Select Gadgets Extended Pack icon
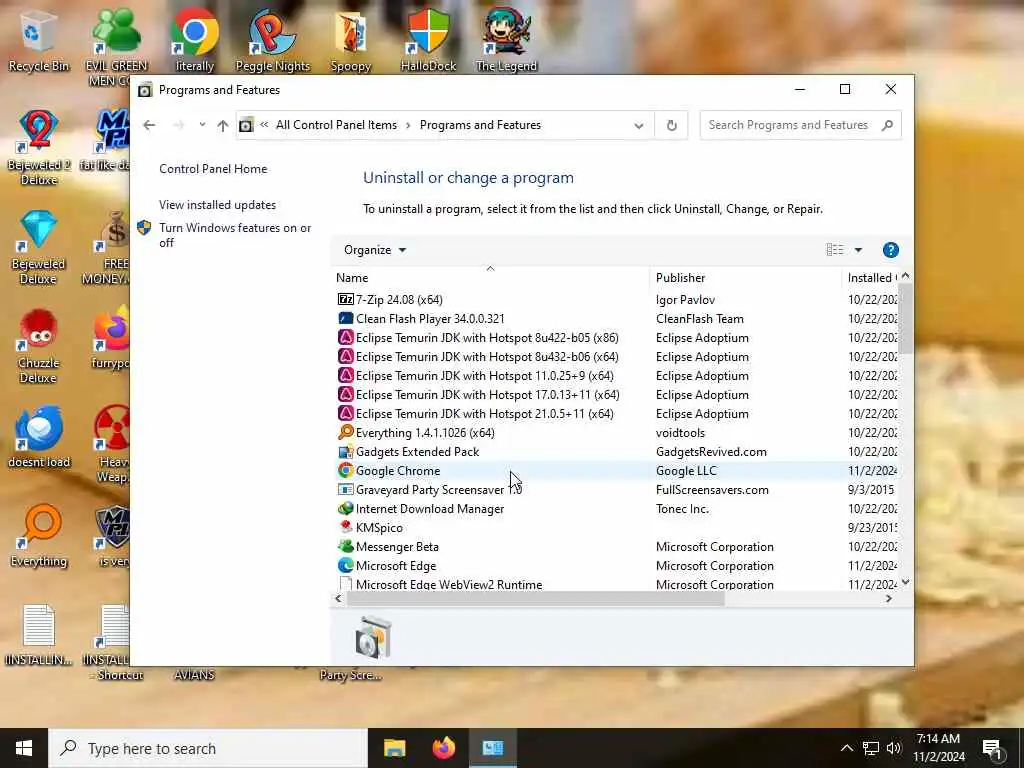1024x768 pixels. click(345, 451)
